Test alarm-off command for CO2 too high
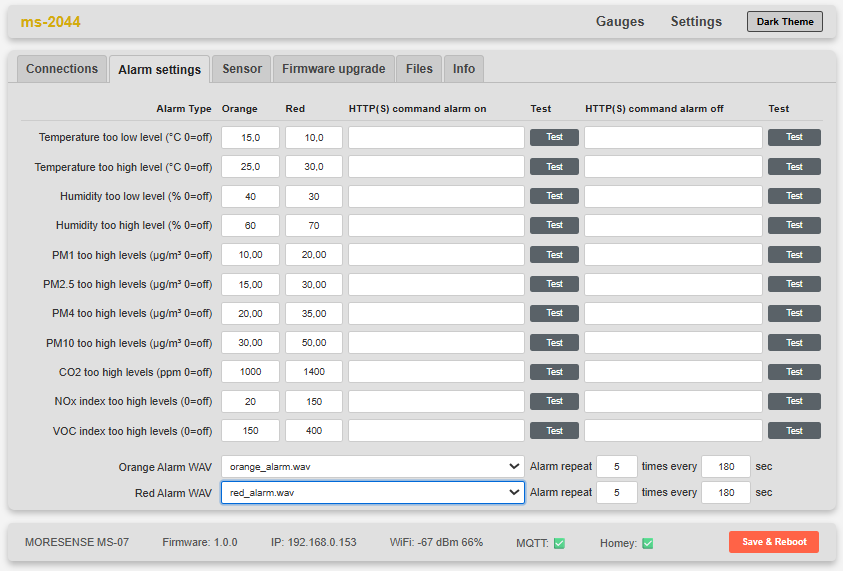 794,372
